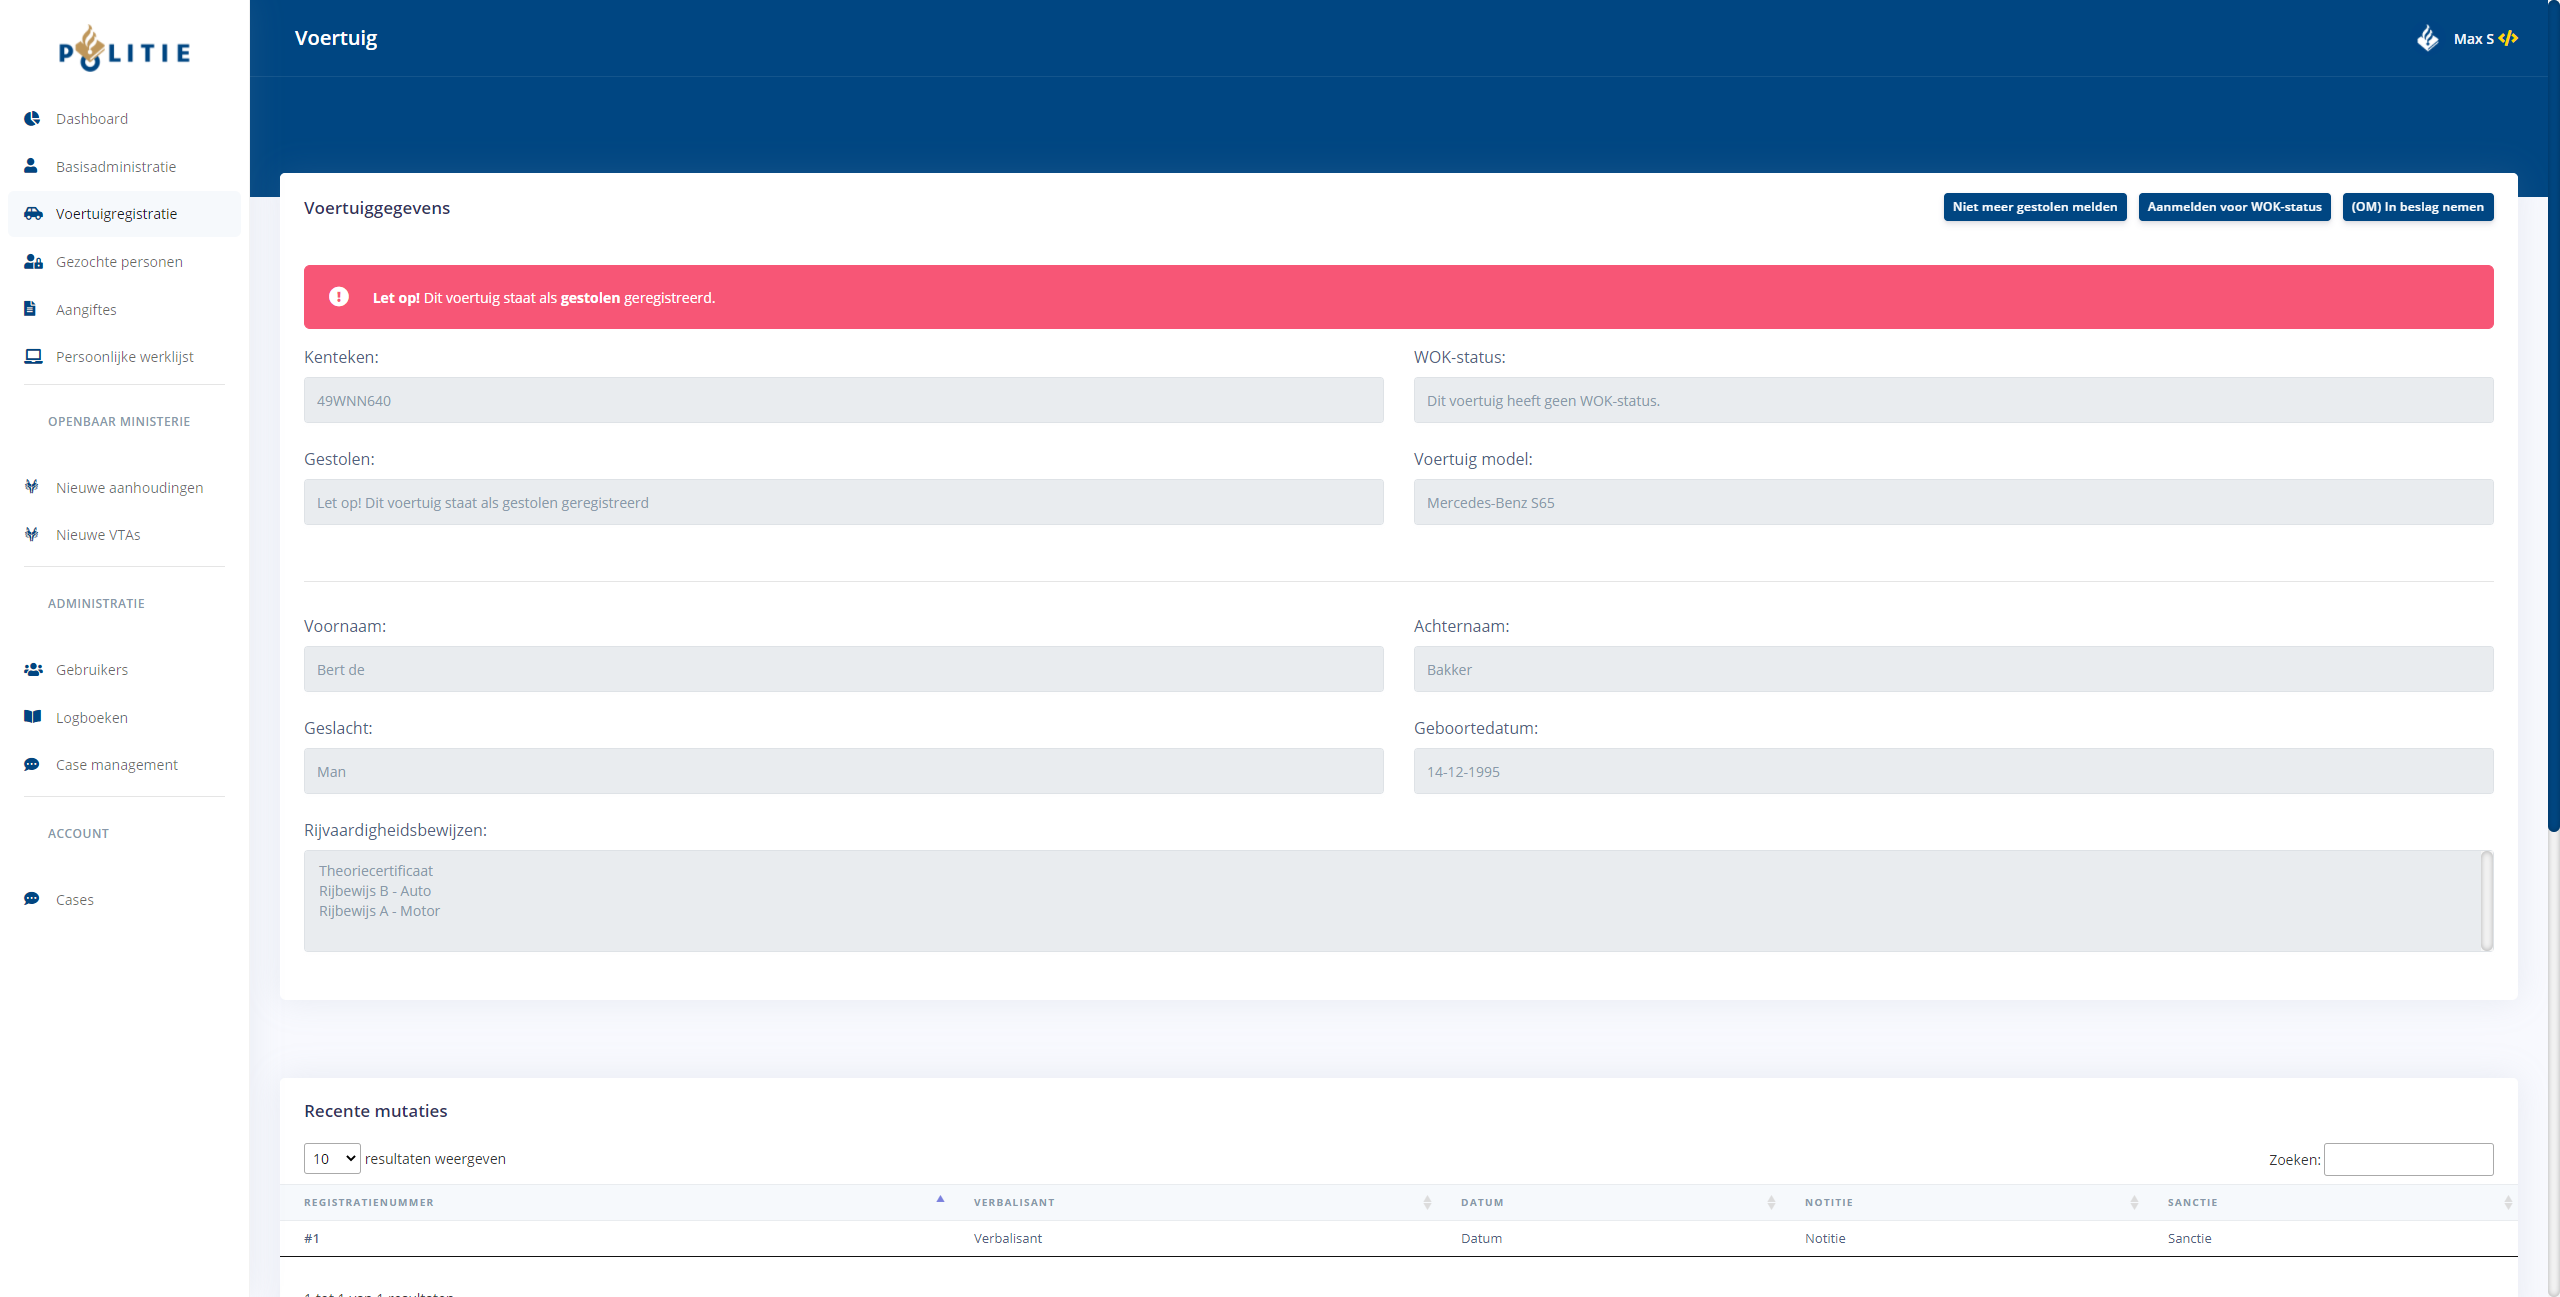The width and height of the screenshot is (2560, 1297).
Task: Click the Case management chat icon
Action: pos(32,764)
